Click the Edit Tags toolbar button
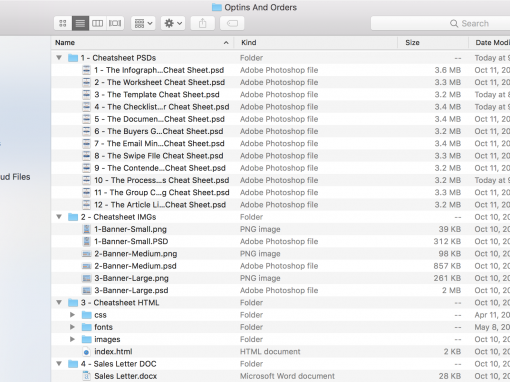The height and width of the screenshot is (382, 510). (232, 23)
